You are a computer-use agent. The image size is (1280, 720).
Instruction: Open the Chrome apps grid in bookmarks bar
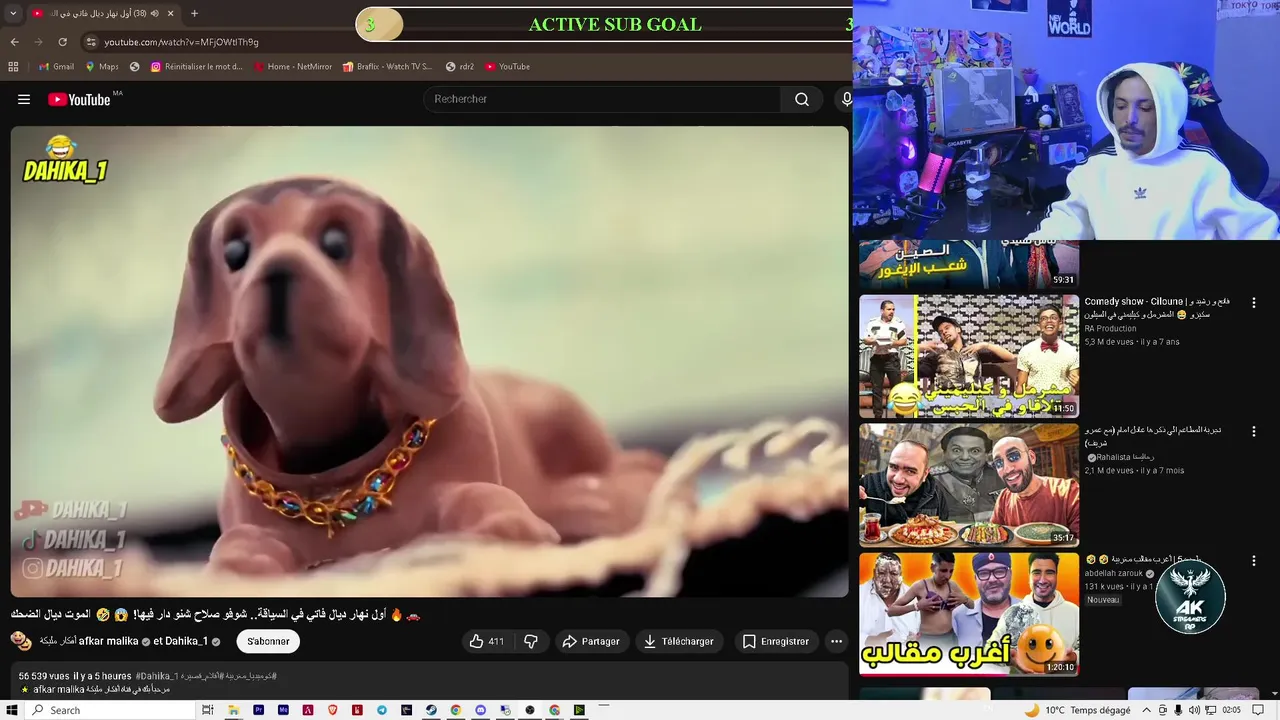(13, 67)
